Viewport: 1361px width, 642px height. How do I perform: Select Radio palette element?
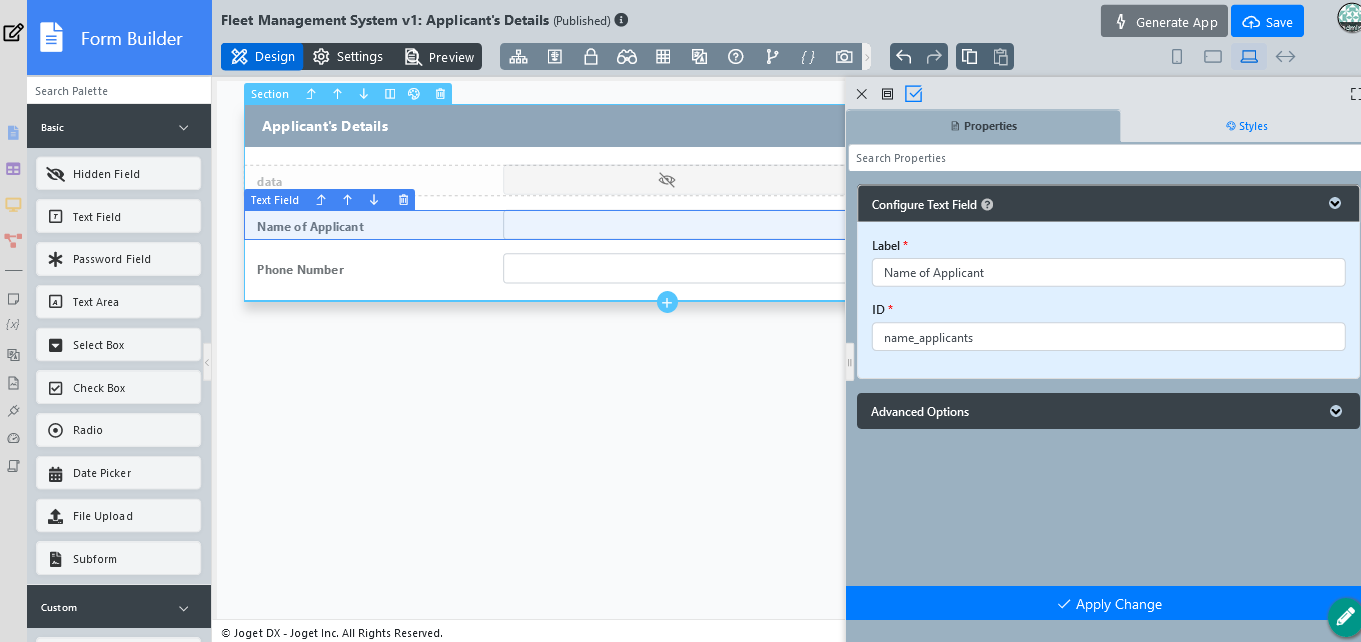tap(118, 430)
